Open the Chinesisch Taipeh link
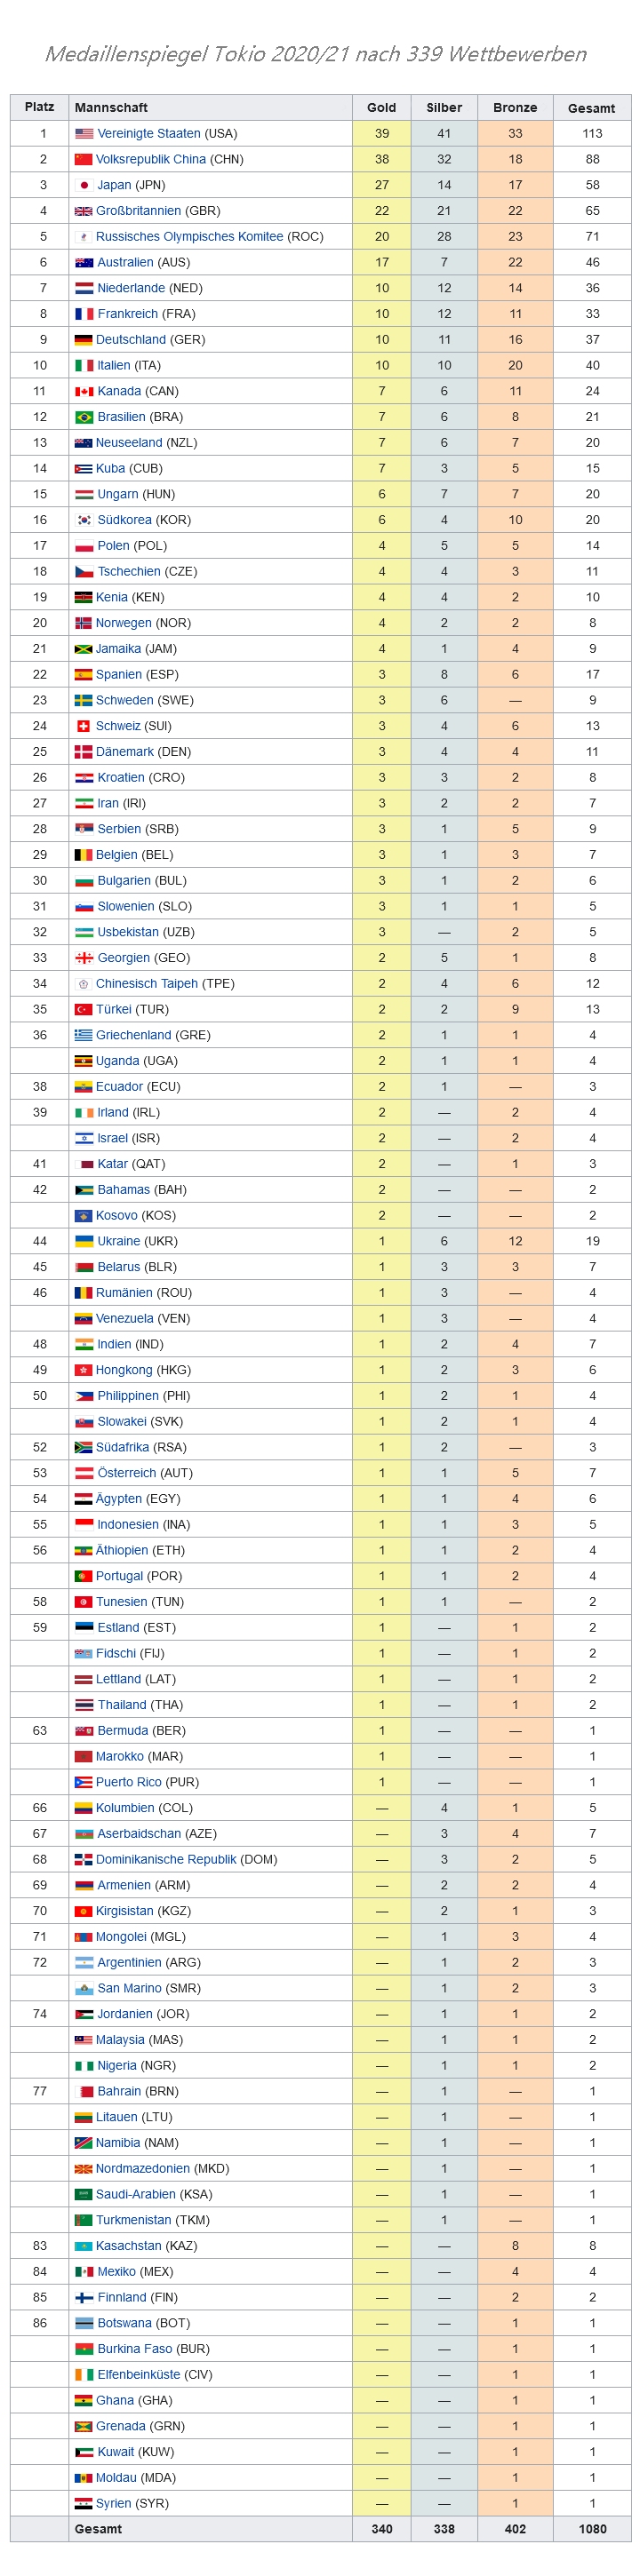 click(x=146, y=984)
